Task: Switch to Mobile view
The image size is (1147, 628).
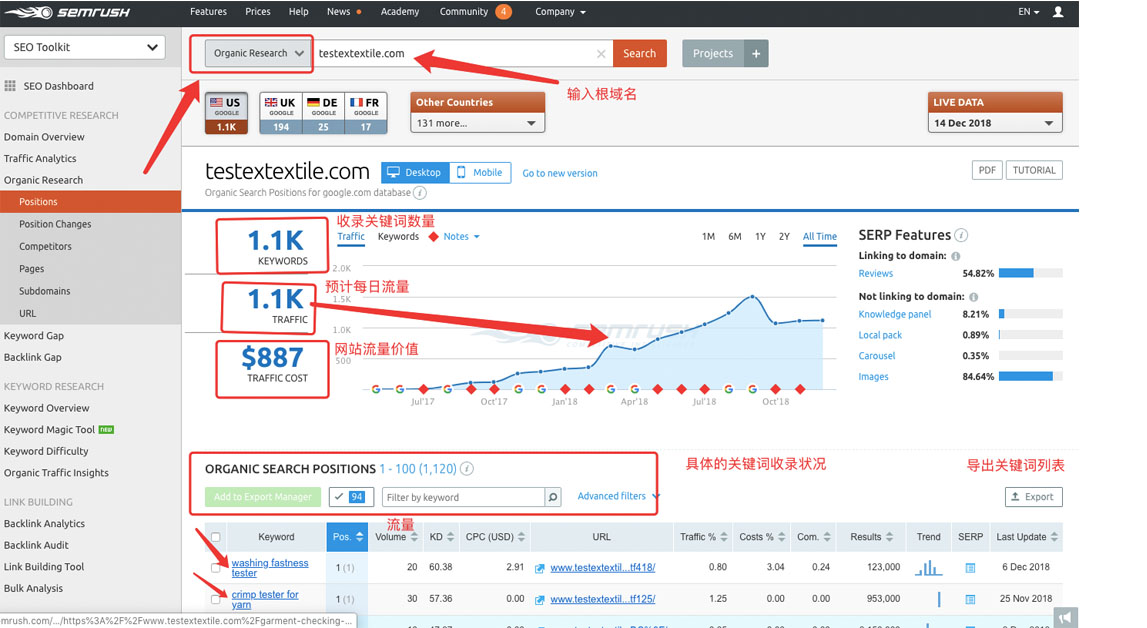Action: pos(480,173)
